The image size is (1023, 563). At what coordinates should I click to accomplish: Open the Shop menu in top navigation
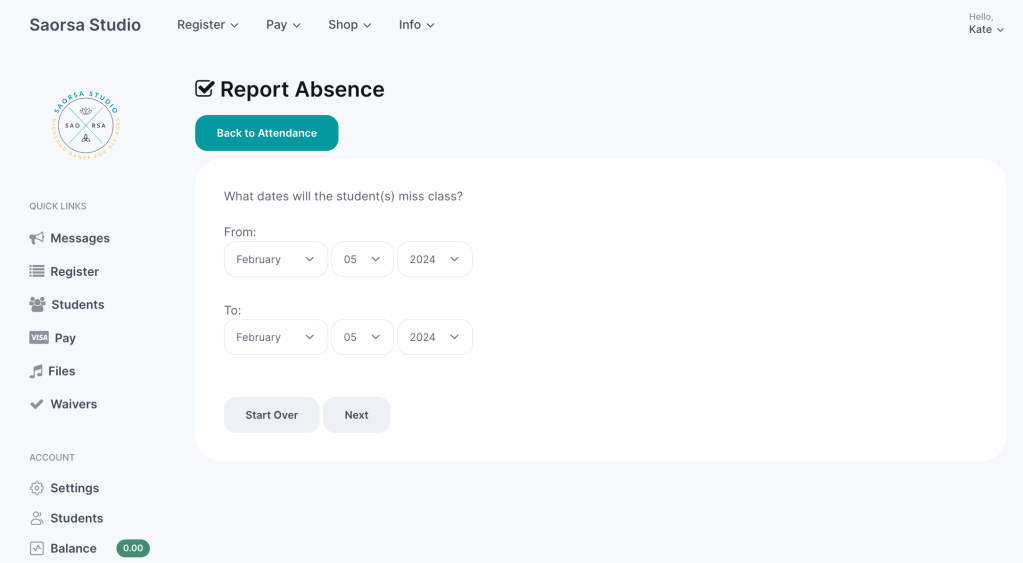tap(350, 25)
